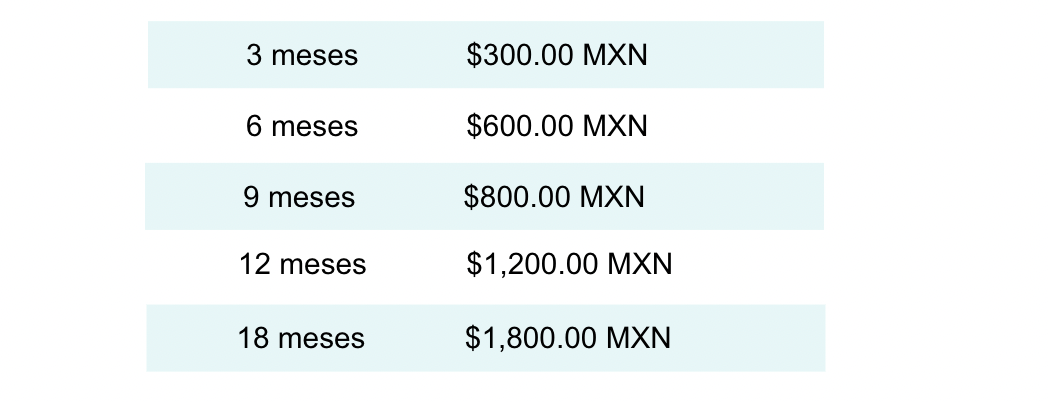
Task: Click the word meses in the 12-month row
Action: click(323, 266)
